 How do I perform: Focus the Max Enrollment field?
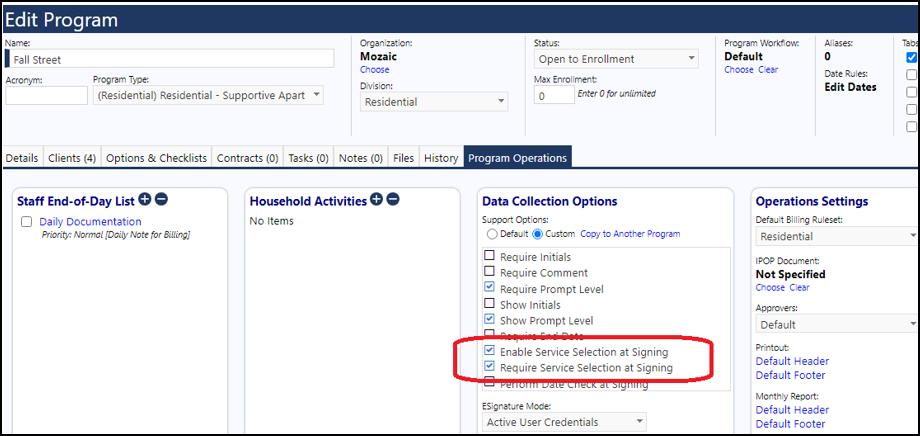coord(554,94)
